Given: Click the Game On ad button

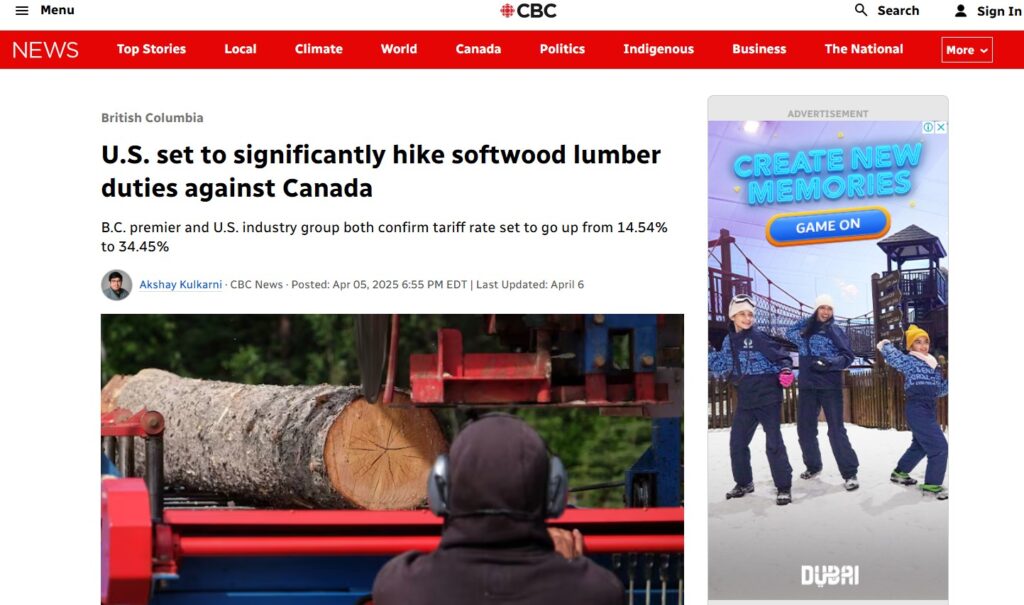Looking at the screenshot, I should [827, 226].
